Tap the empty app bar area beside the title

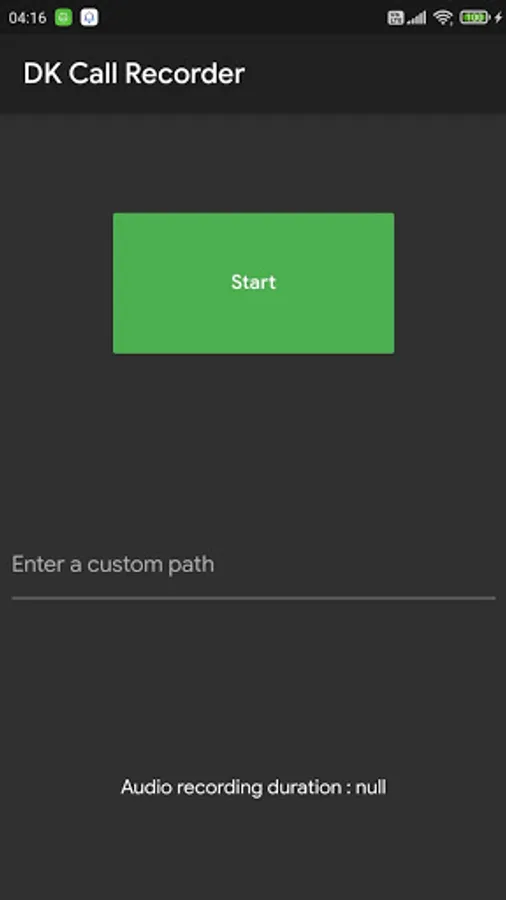tap(373, 74)
